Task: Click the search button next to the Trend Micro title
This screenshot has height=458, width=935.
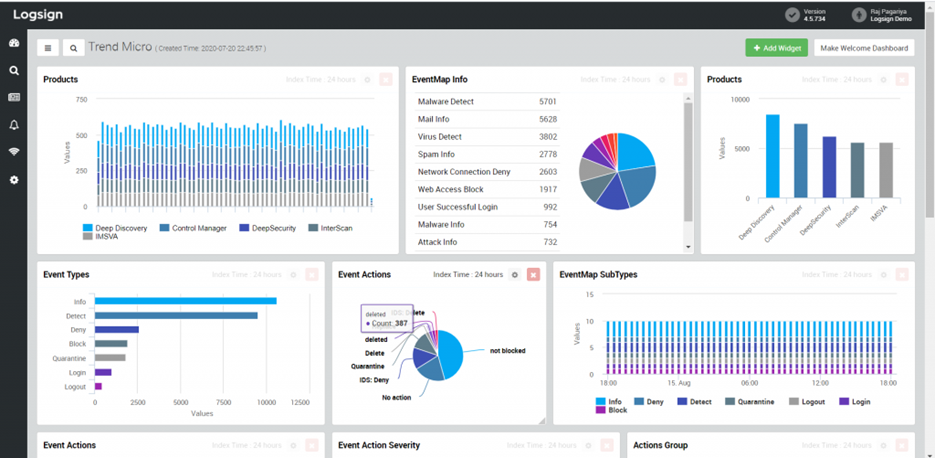Action: 73,48
